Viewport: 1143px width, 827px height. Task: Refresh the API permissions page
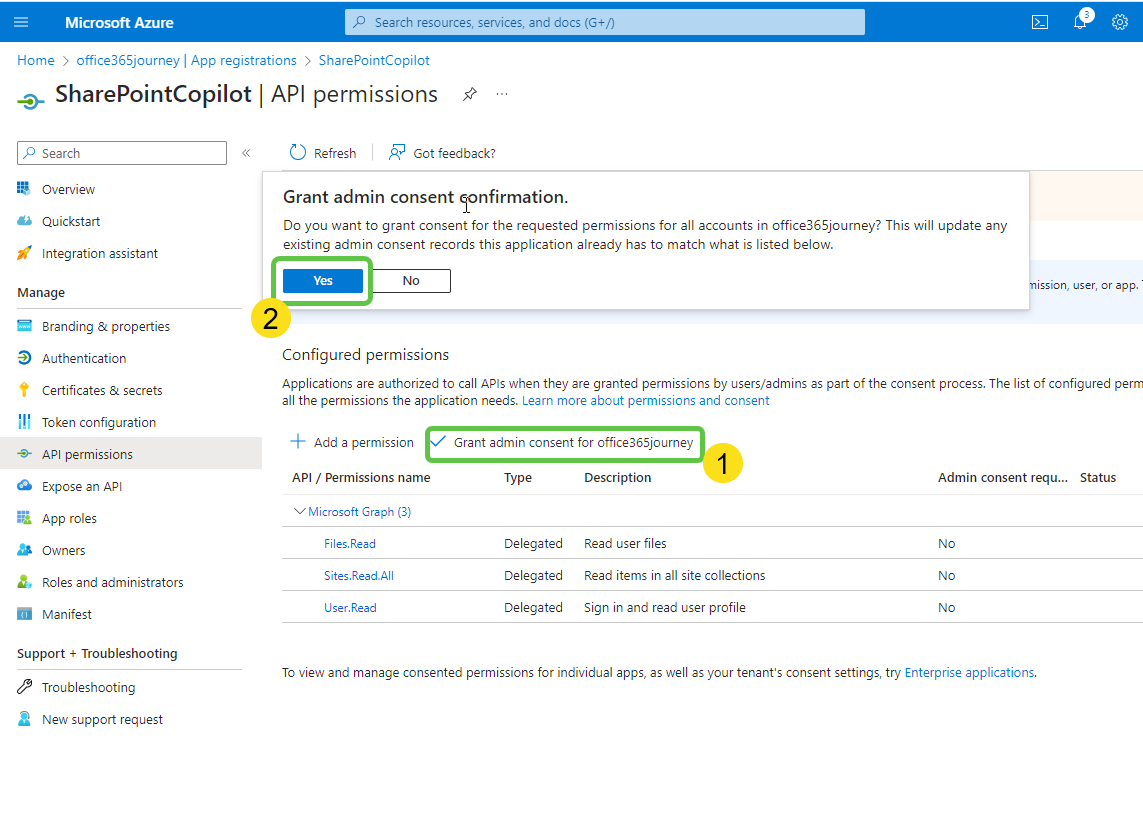322,152
